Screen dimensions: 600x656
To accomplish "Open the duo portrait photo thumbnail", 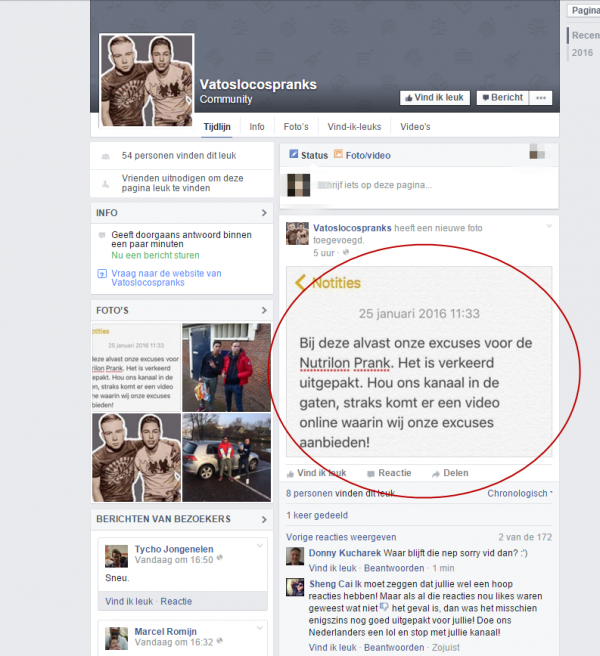I will tap(136, 458).
